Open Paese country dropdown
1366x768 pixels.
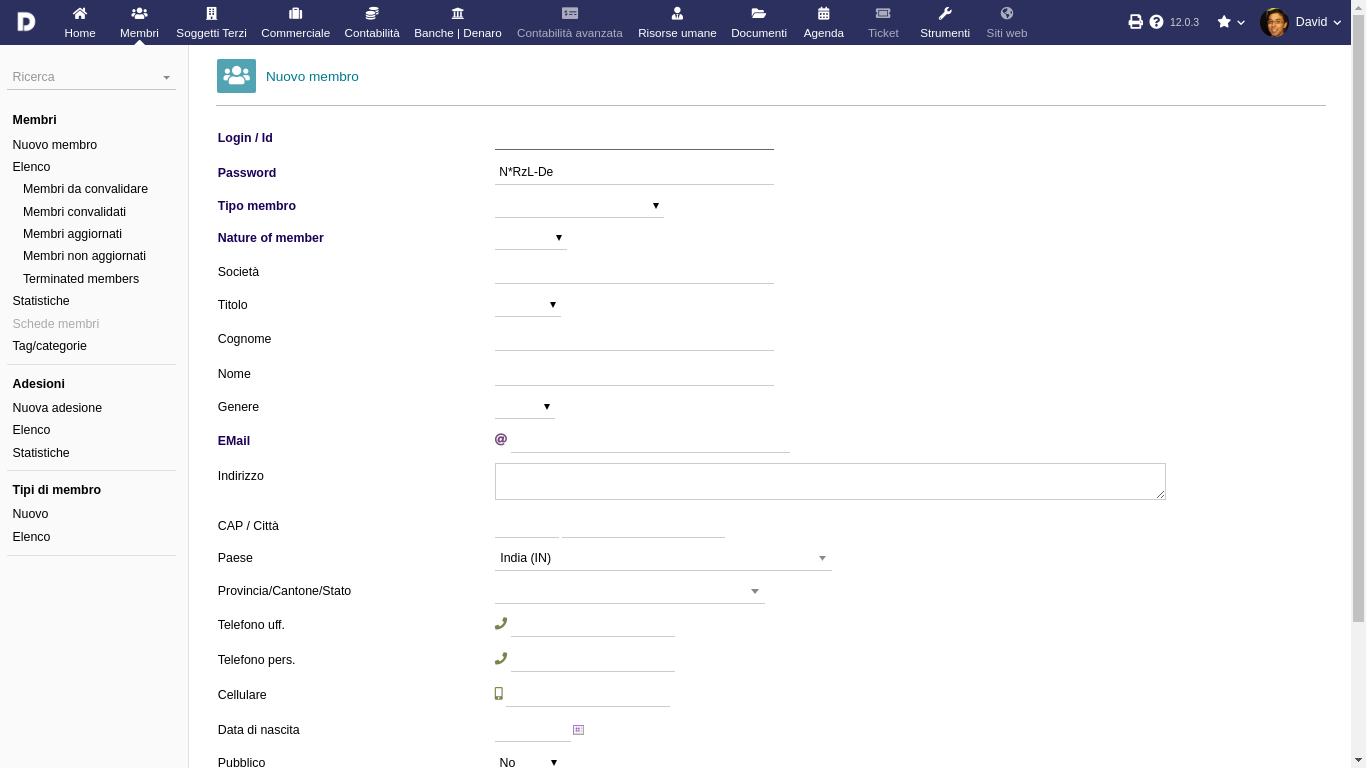pyautogui.click(x=663, y=558)
